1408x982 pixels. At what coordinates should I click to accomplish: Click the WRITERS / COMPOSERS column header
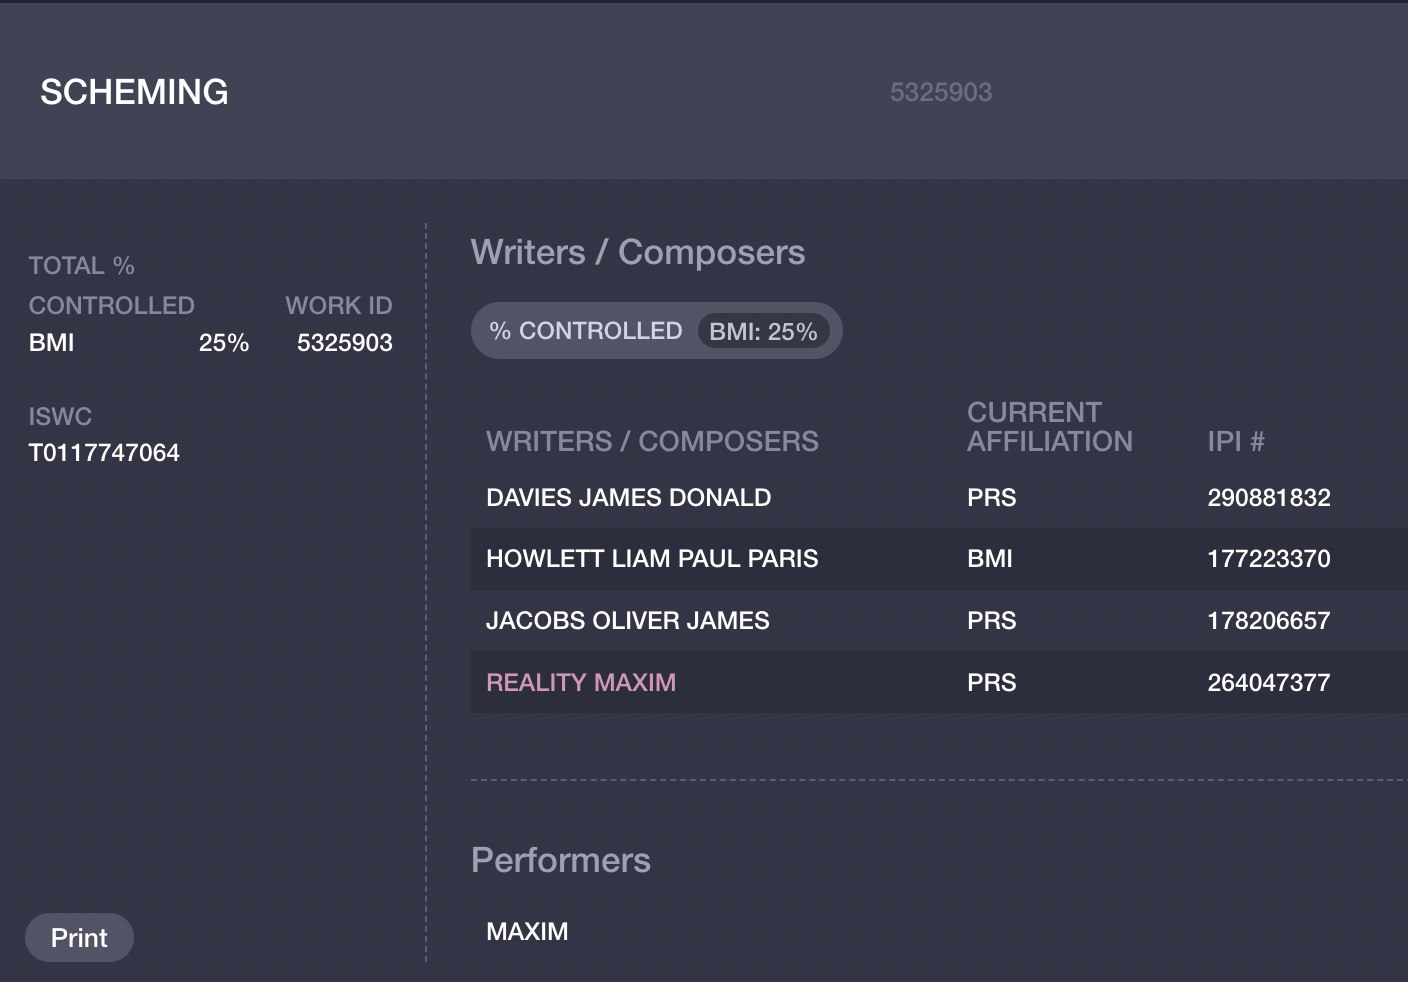[x=652, y=441]
